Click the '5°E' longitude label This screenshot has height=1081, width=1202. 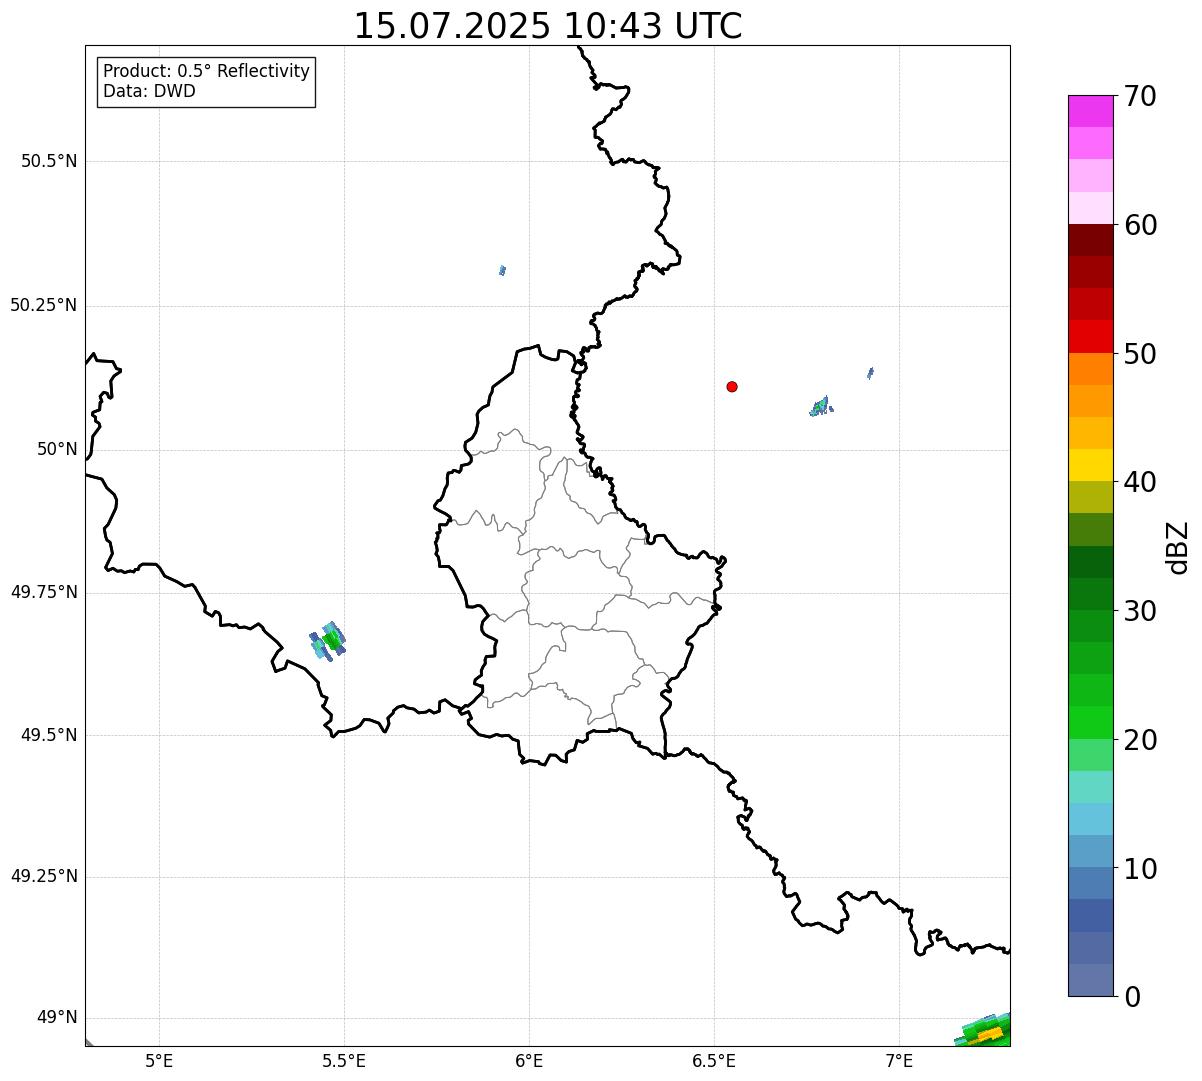(x=159, y=1060)
